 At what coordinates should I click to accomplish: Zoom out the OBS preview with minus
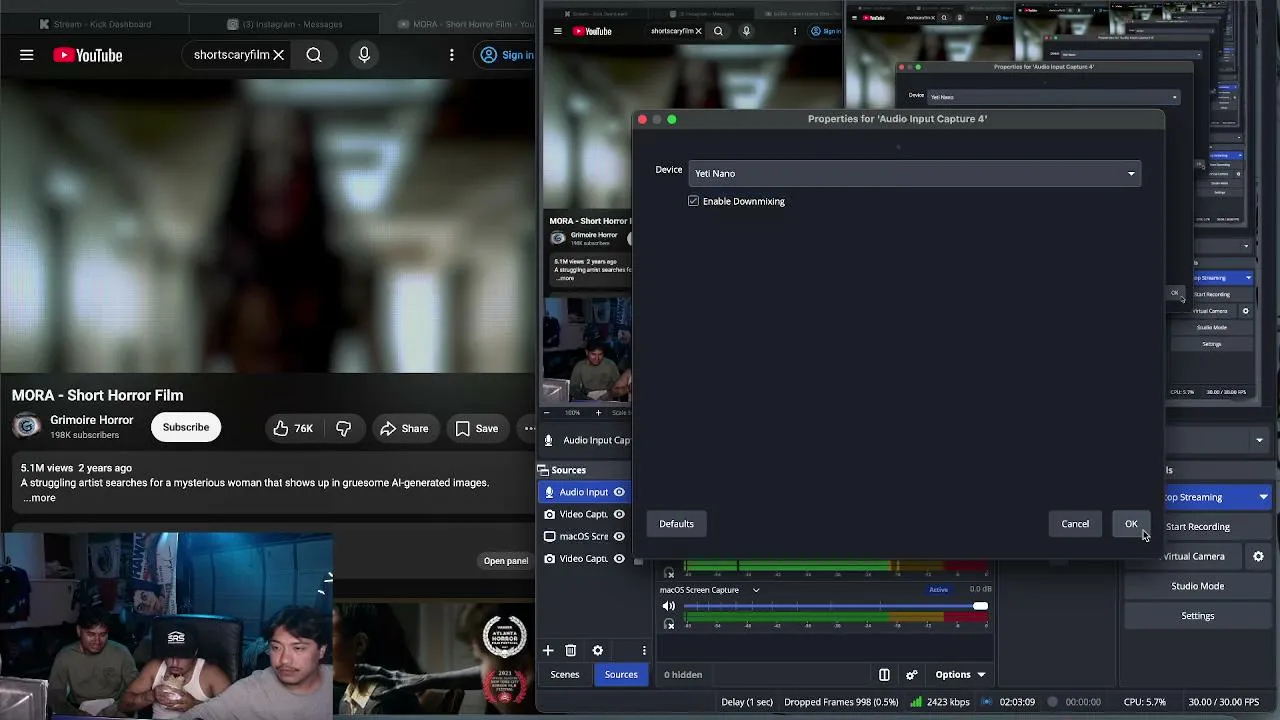(546, 412)
